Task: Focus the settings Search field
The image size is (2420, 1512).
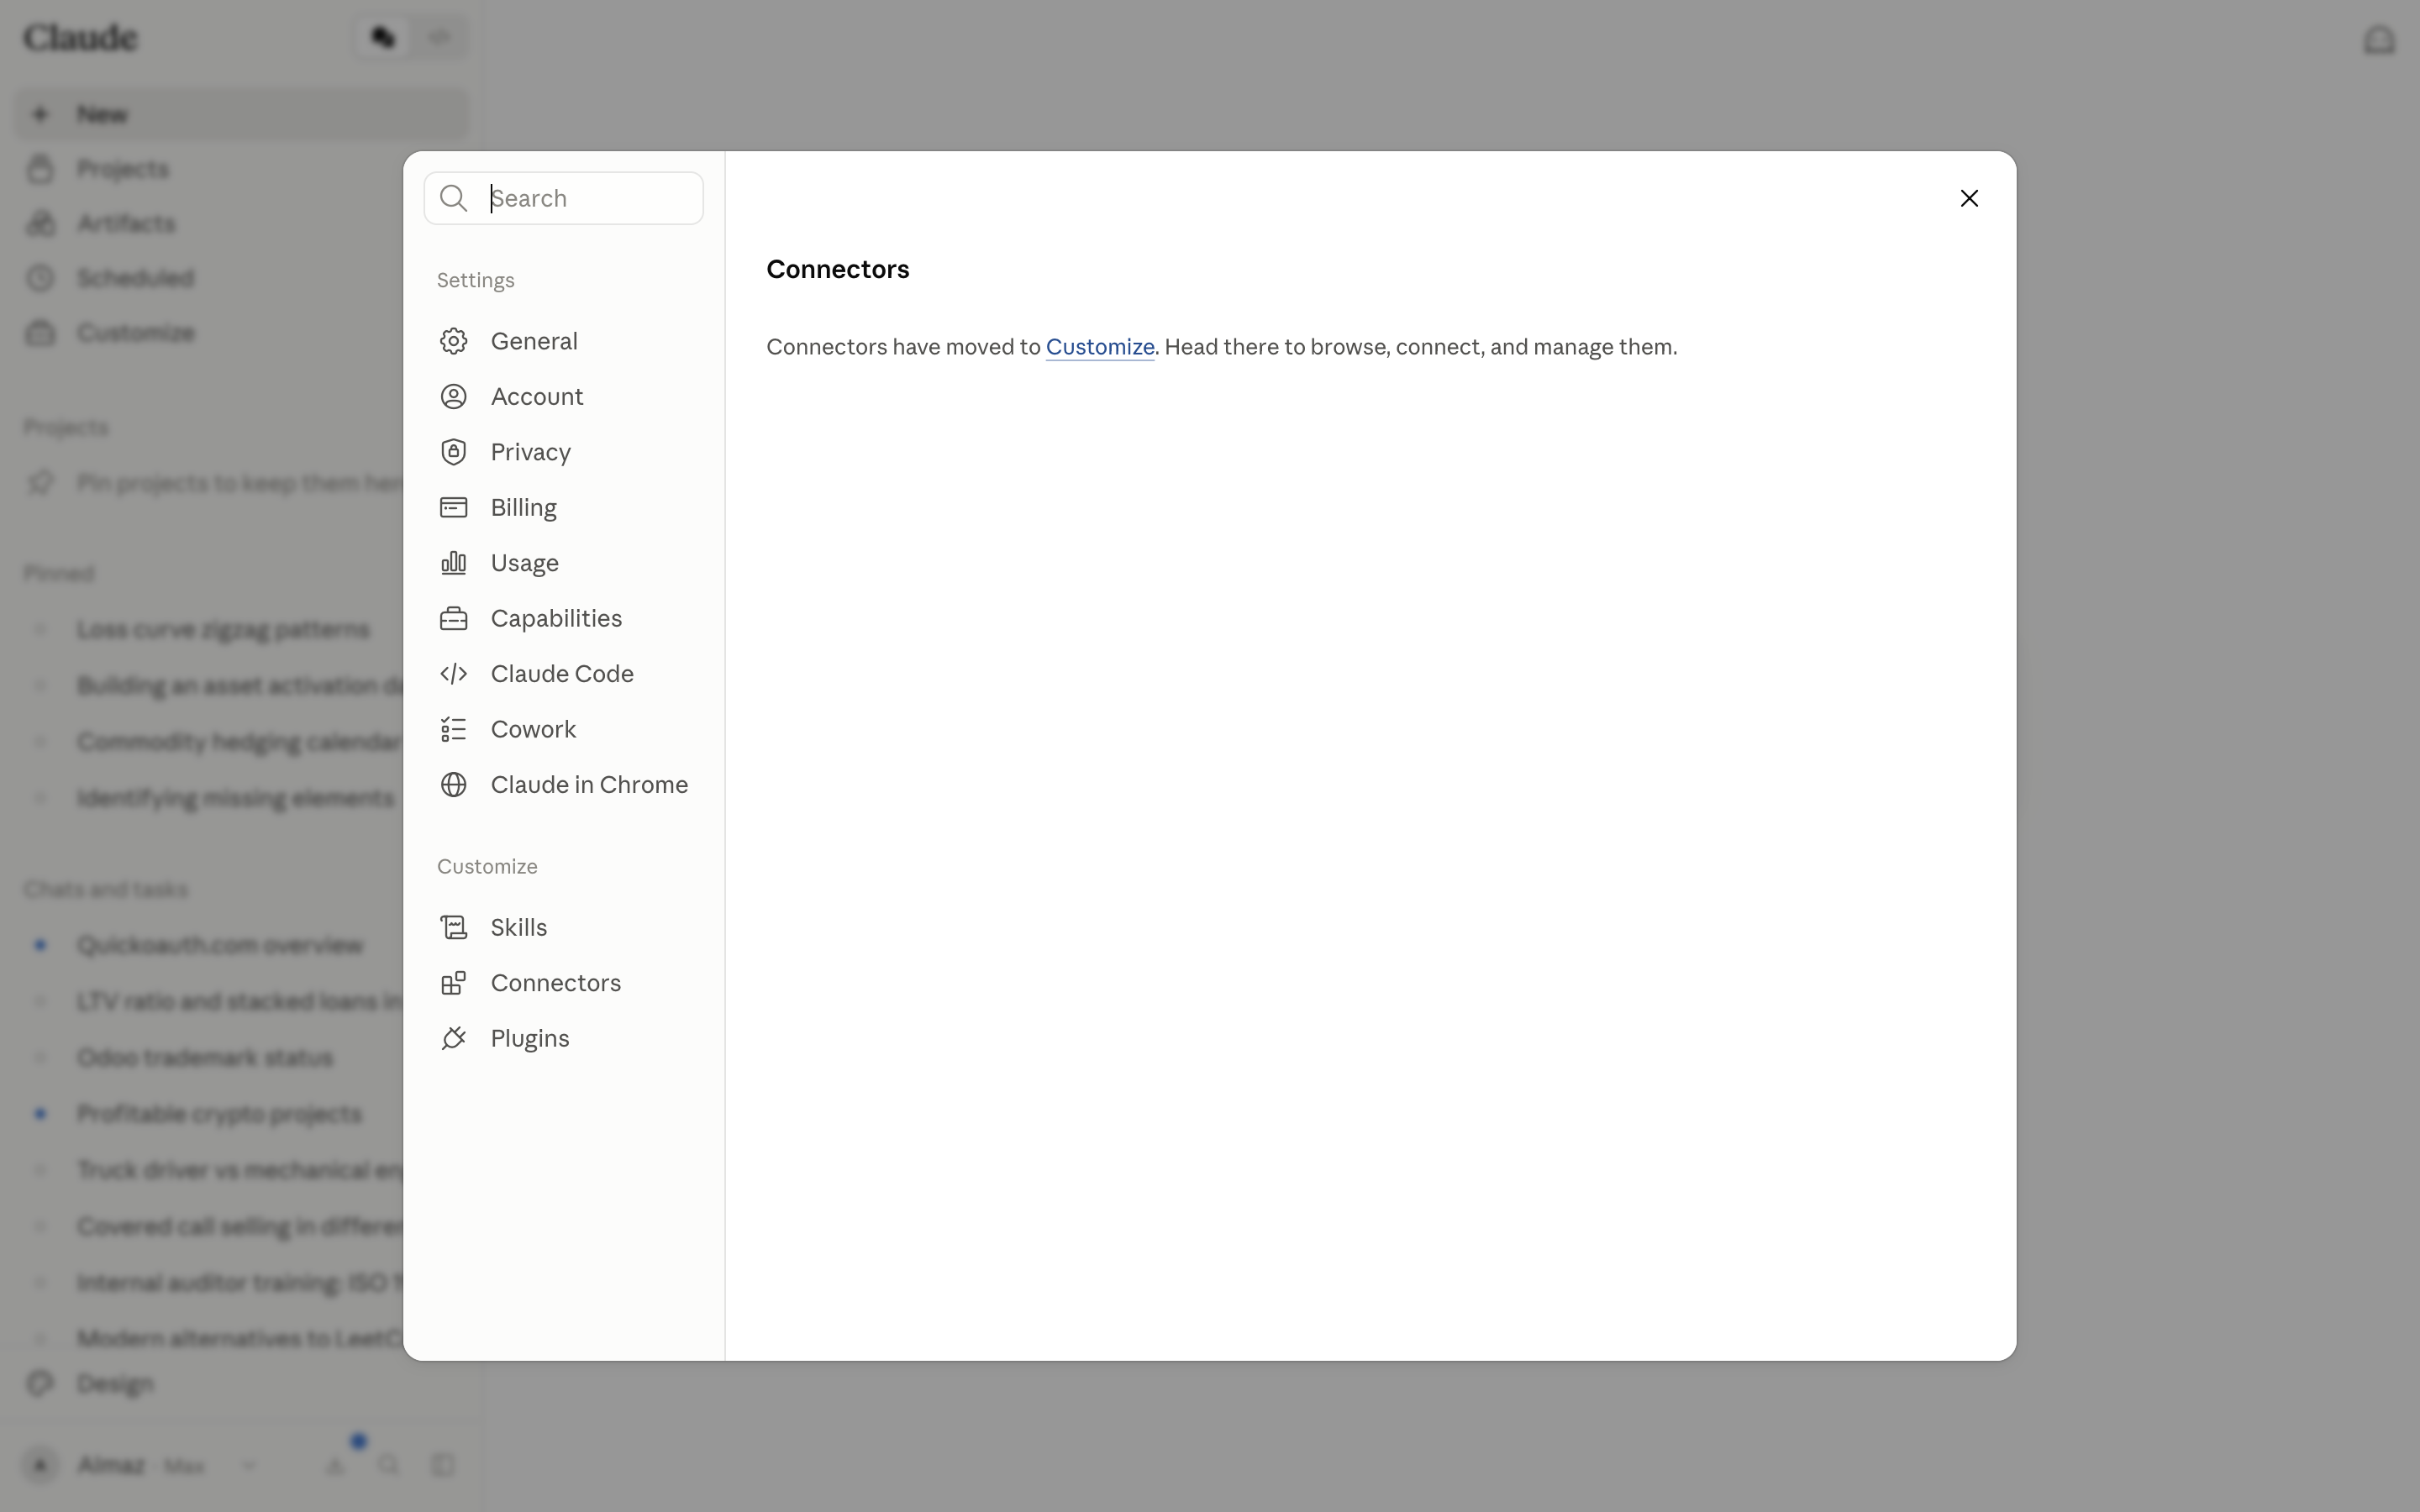Action: 564,198
